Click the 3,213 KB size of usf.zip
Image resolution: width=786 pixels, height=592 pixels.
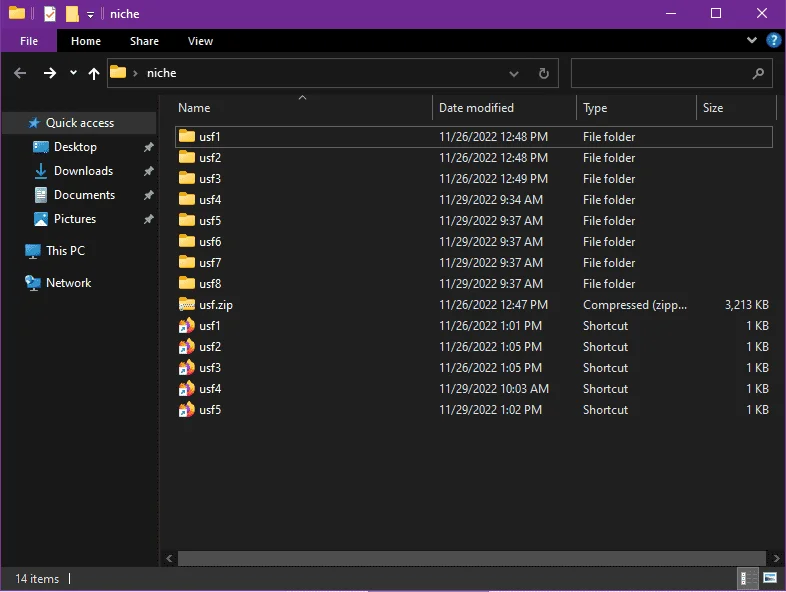point(746,305)
